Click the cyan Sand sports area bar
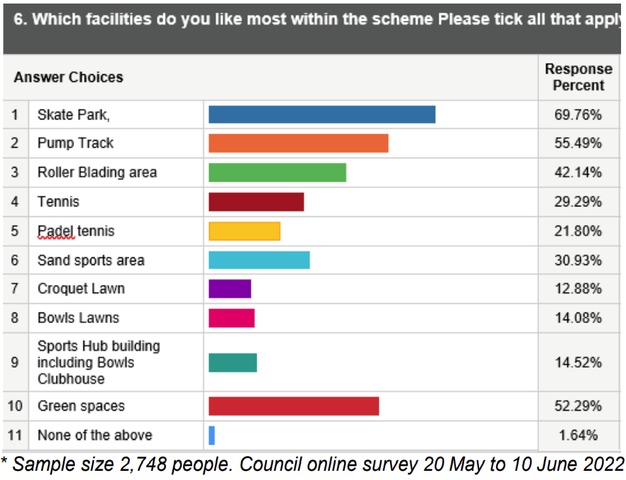The image size is (626, 480). tap(259, 260)
